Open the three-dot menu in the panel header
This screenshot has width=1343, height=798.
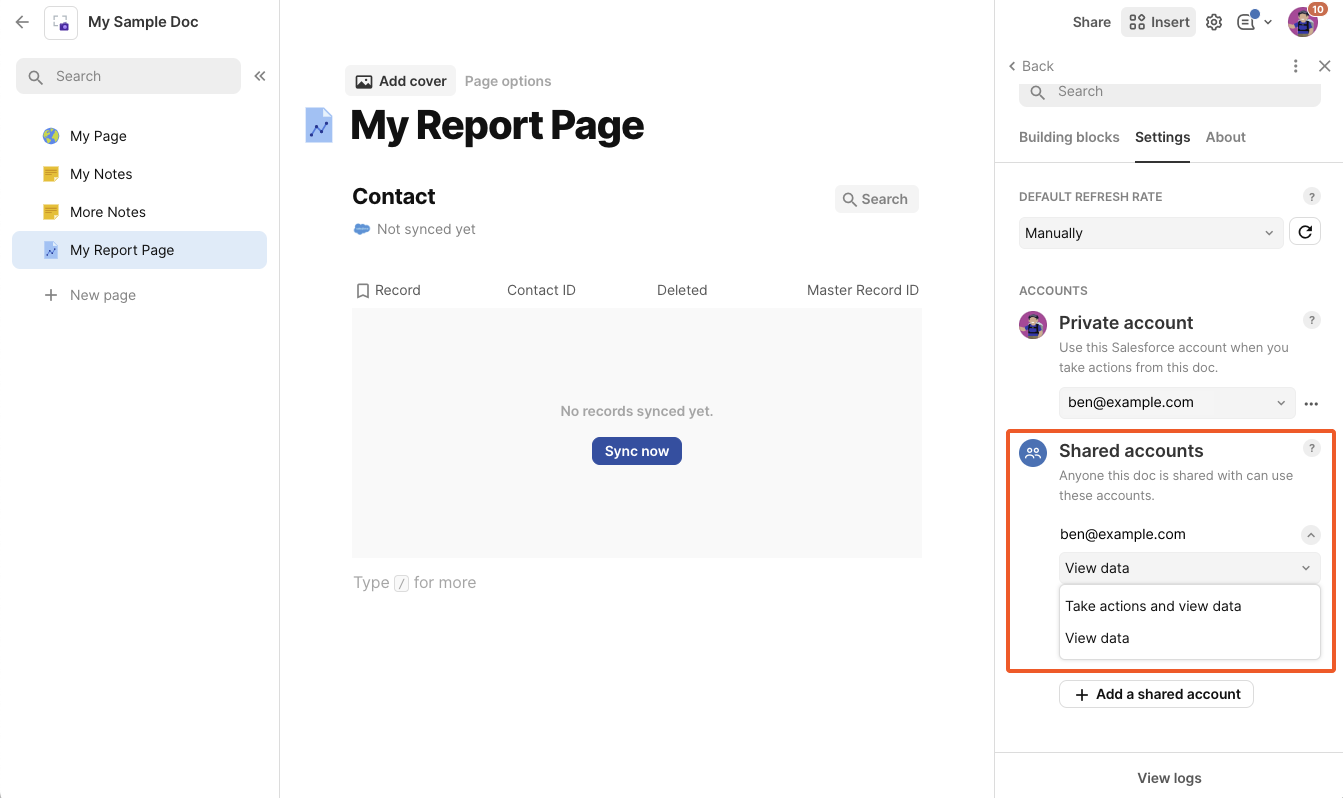pos(1296,66)
